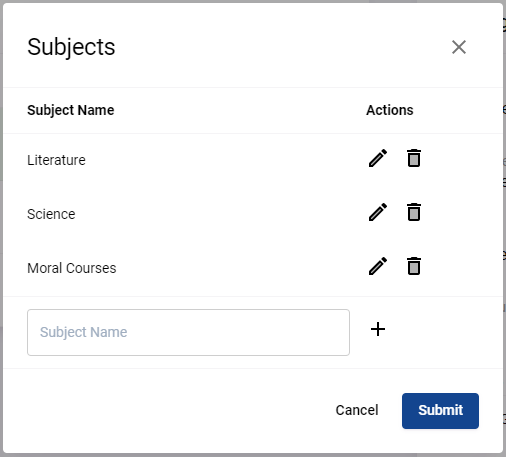
Task: Edit the Moral Courses subject entry
Action: 378,266
